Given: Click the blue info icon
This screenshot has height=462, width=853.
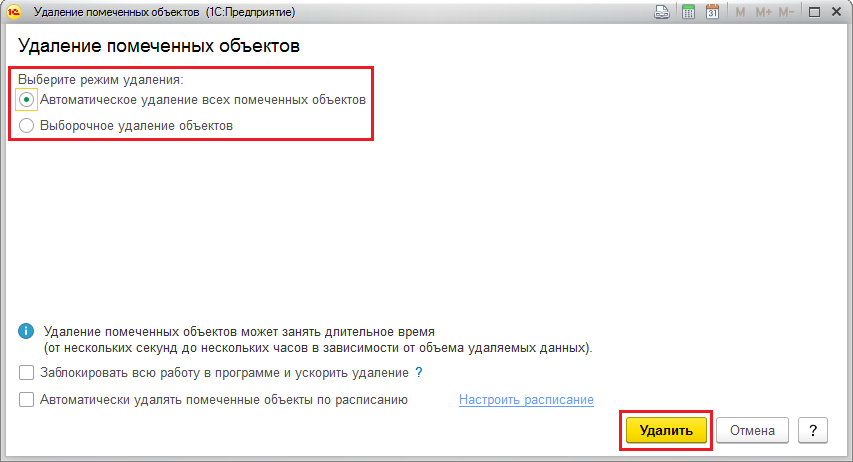Looking at the screenshot, I should pyautogui.click(x=26, y=331).
